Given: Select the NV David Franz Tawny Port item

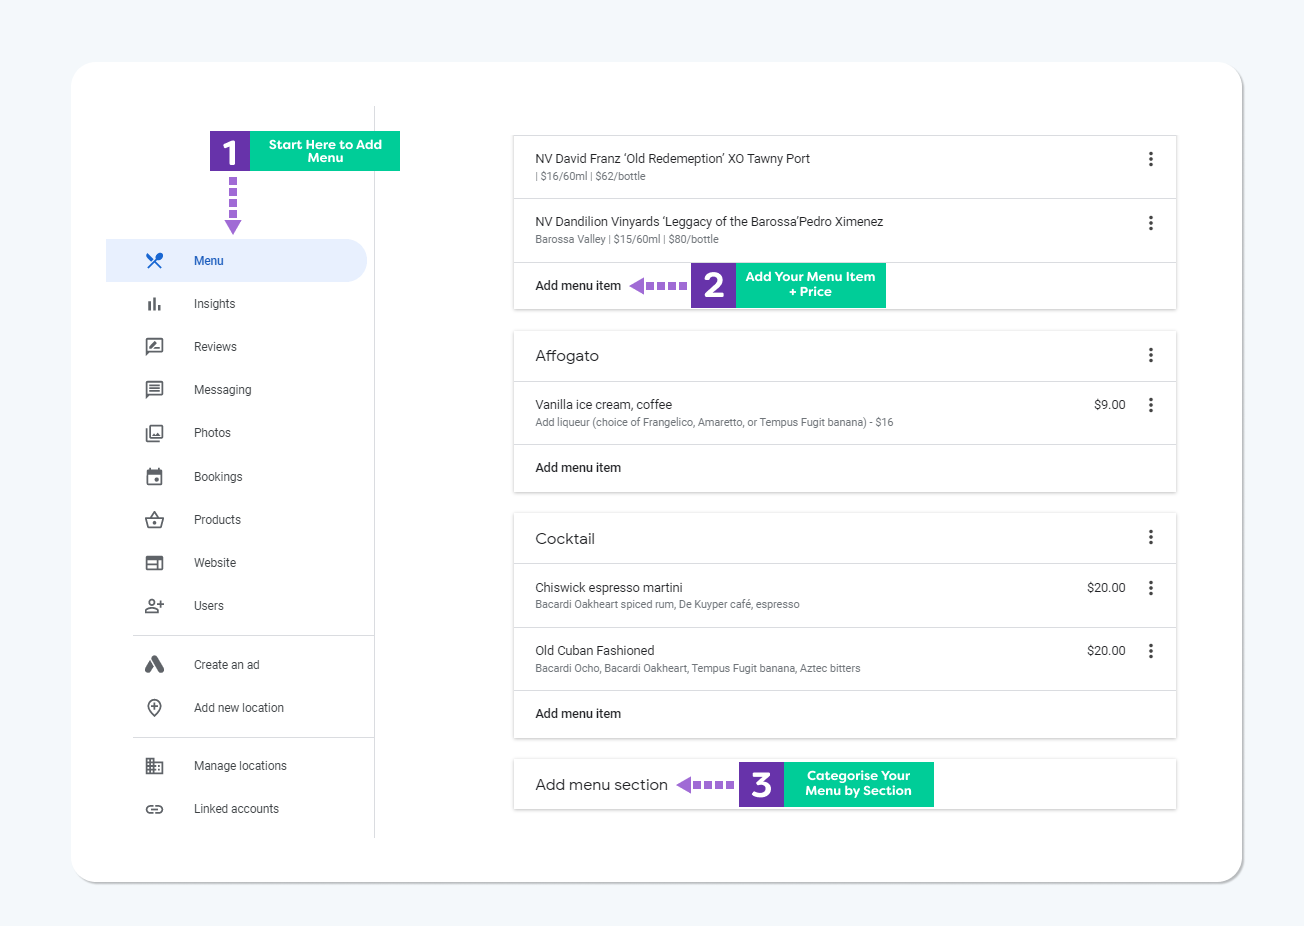Looking at the screenshot, I should point(672,159).
